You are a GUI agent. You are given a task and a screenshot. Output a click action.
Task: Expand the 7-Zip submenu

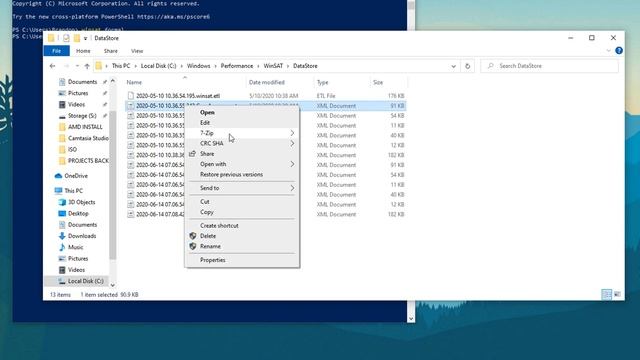click(242, 133)
